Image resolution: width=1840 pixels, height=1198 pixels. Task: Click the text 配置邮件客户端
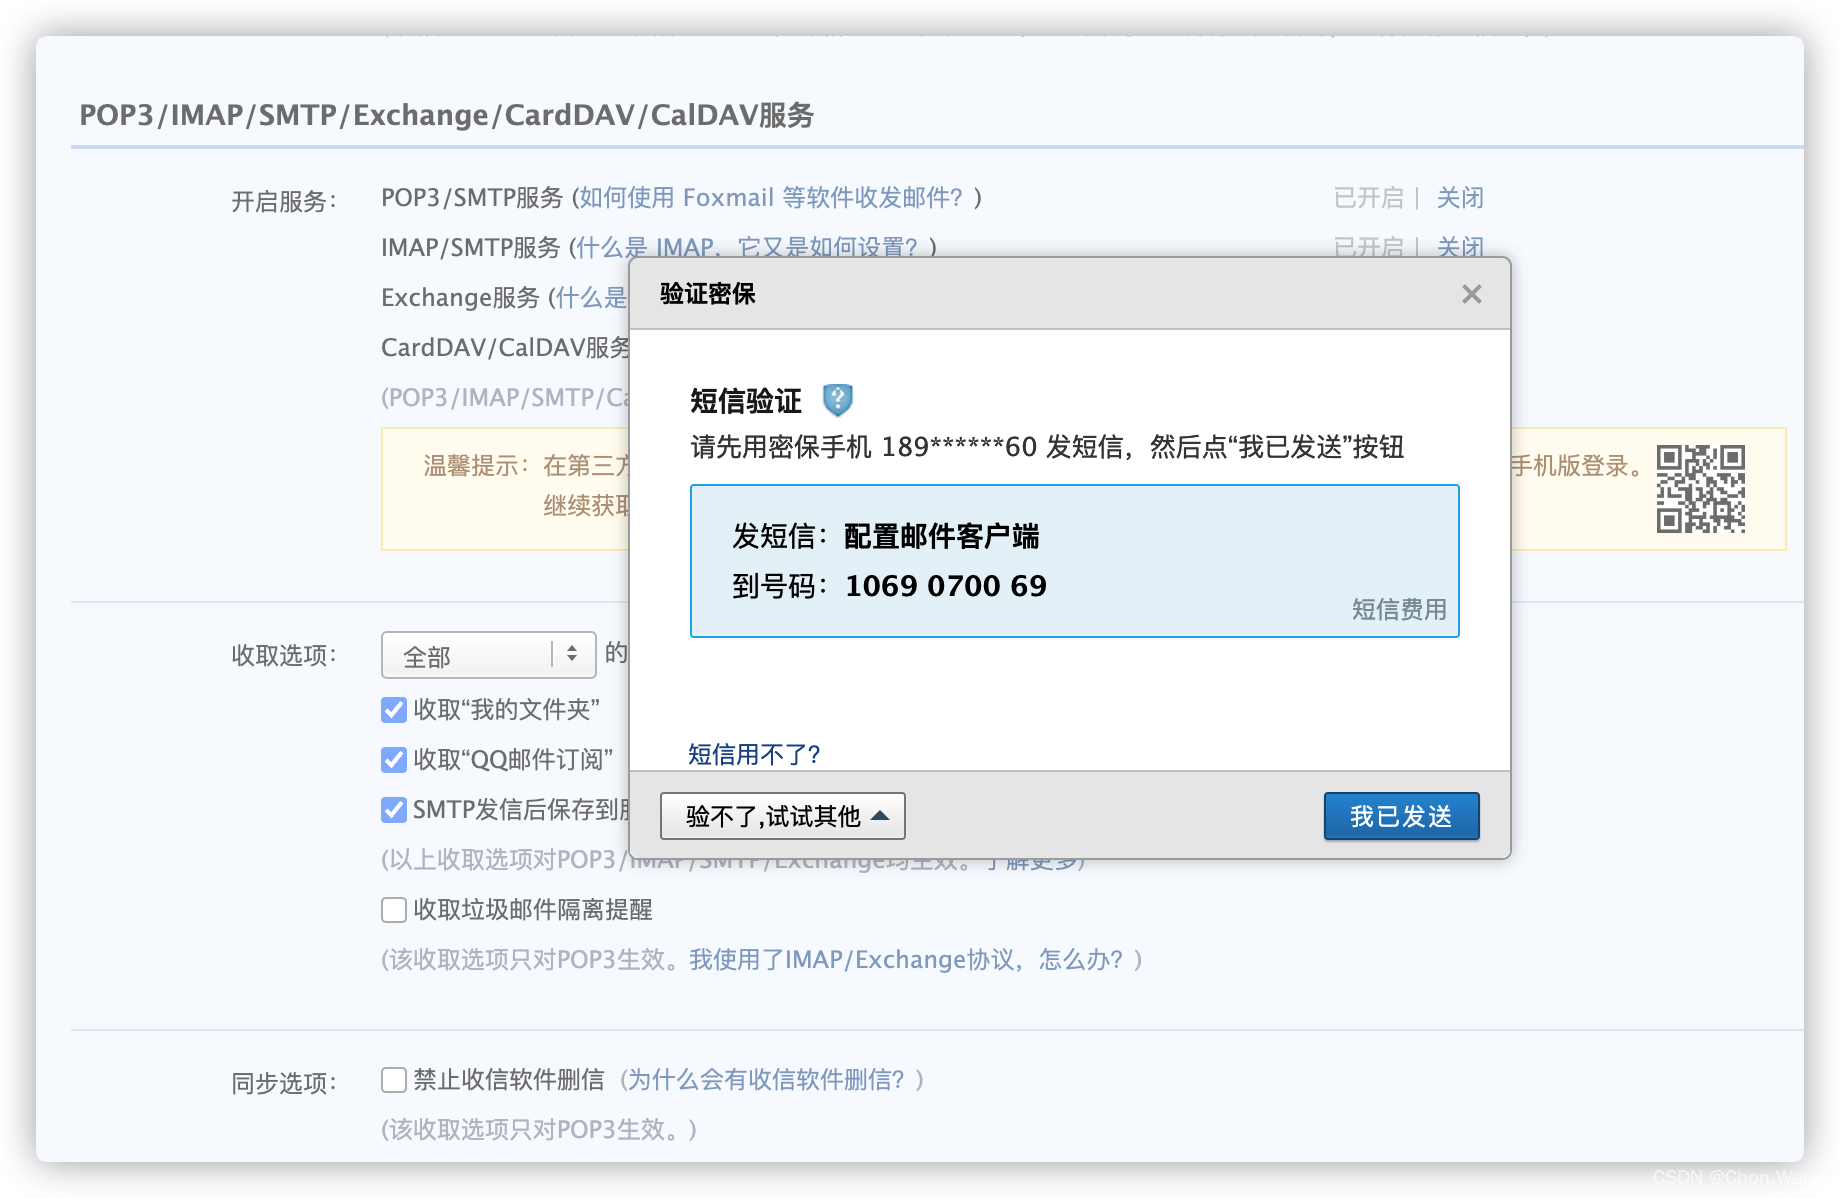pyautogui.click(x=941, y=536)
